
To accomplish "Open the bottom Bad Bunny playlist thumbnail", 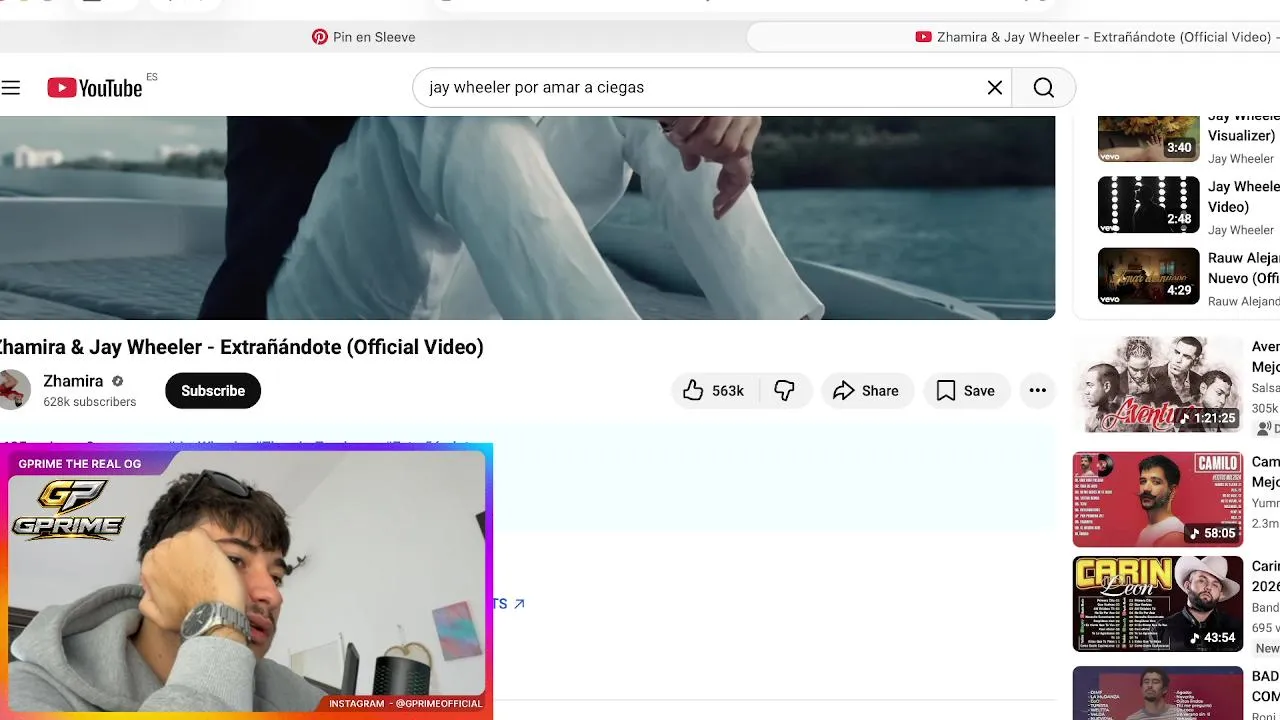I will click(1158, 693).
